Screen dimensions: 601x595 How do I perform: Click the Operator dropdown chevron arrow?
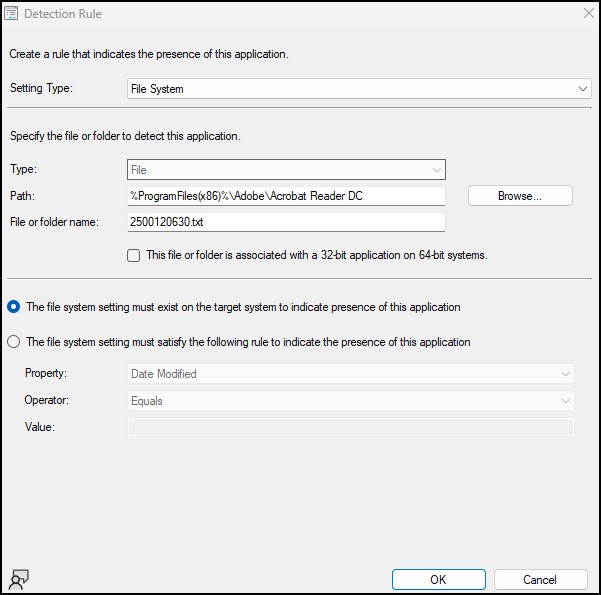[565, 401]
